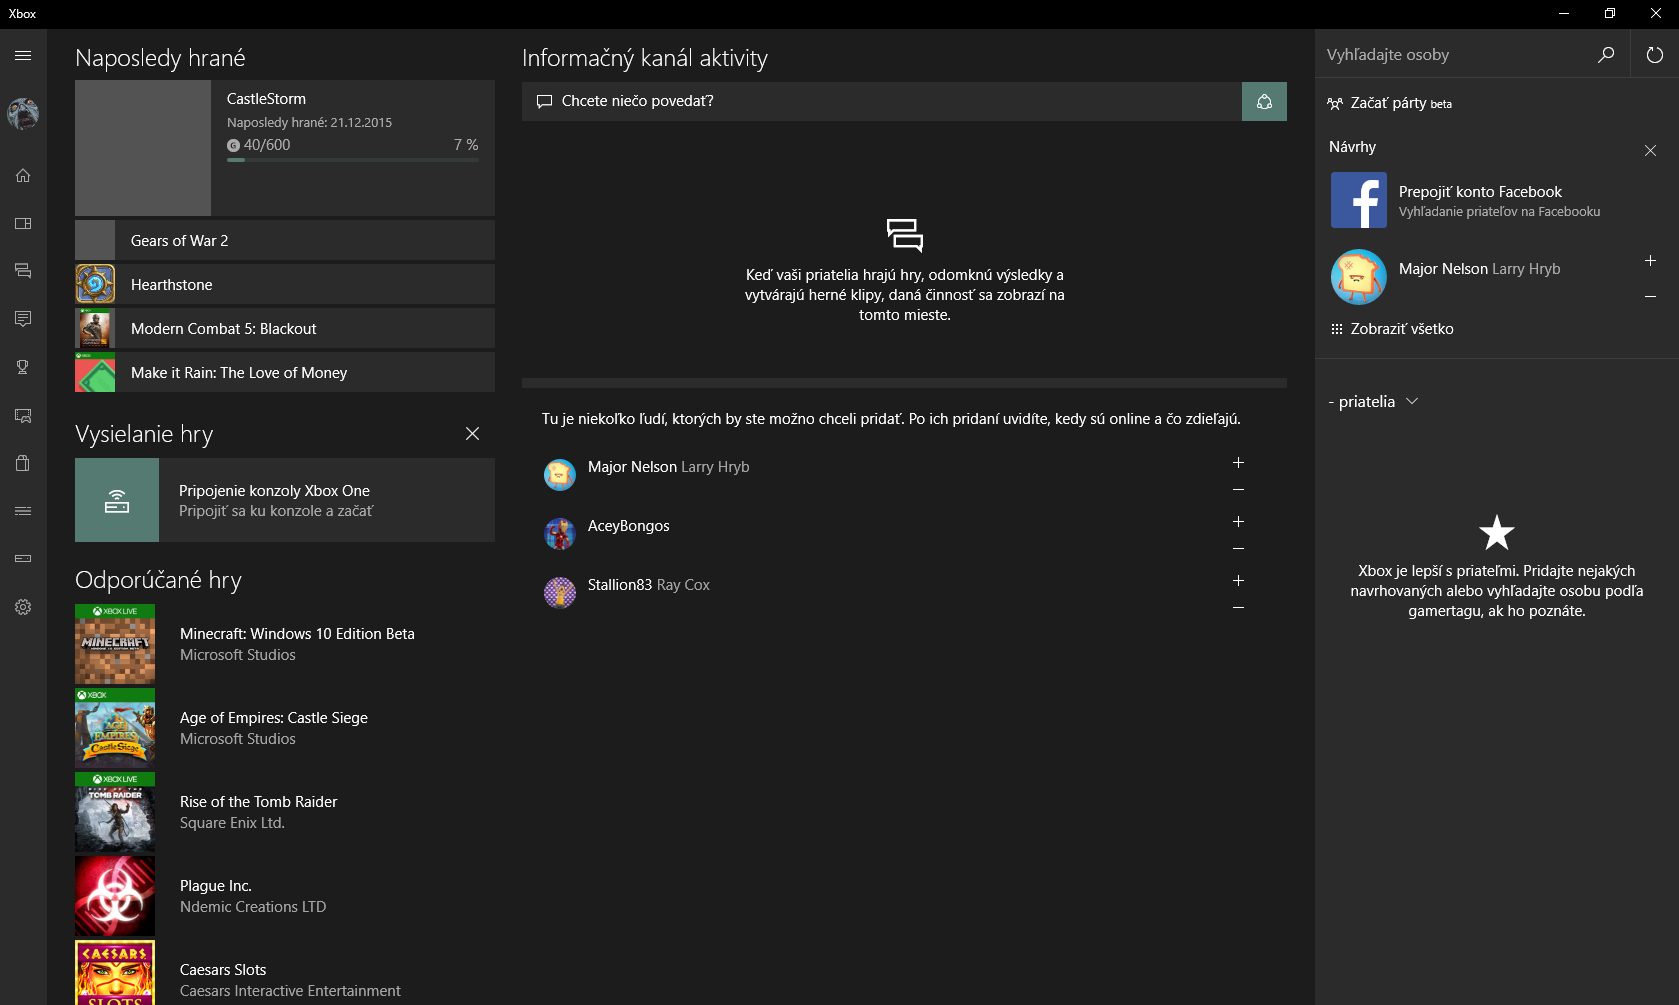
Task: Click the Chcete niečo povedať? input box
Action: [x=882, y=101]
